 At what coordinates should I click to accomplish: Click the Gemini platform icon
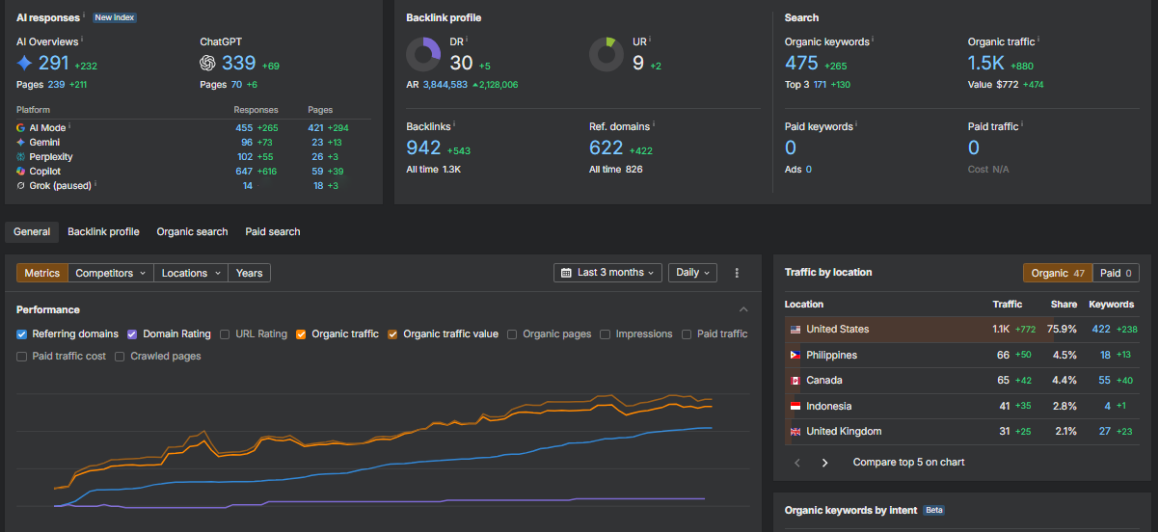click(x=21, y=142)
